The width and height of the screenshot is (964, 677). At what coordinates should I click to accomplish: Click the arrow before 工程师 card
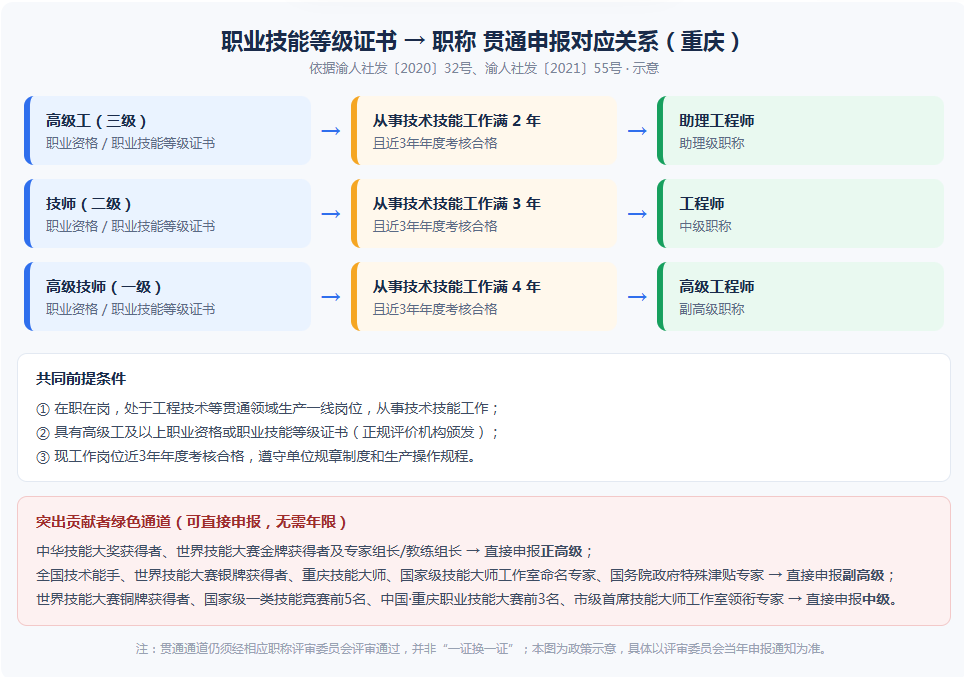[x=637, y=214]
